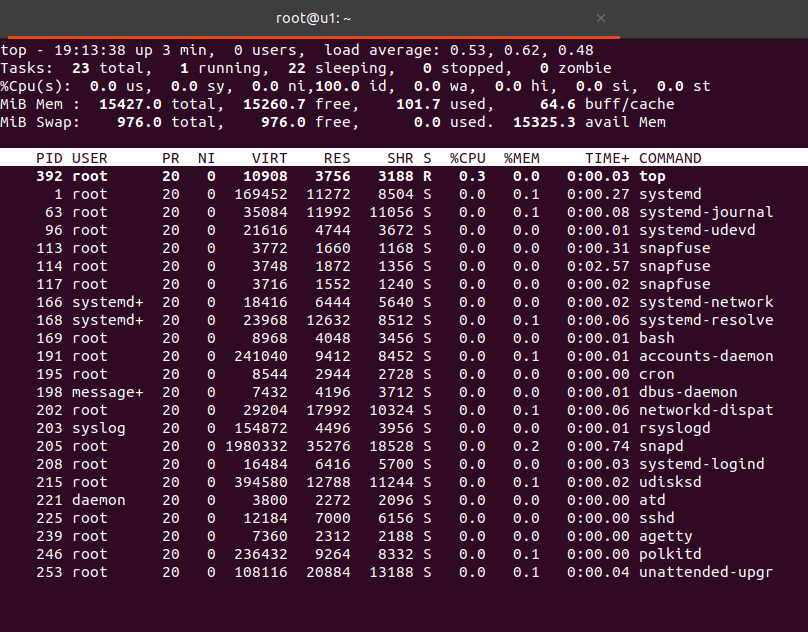
Task: Click the %CPU column header
Action: [x=467, y=158]
